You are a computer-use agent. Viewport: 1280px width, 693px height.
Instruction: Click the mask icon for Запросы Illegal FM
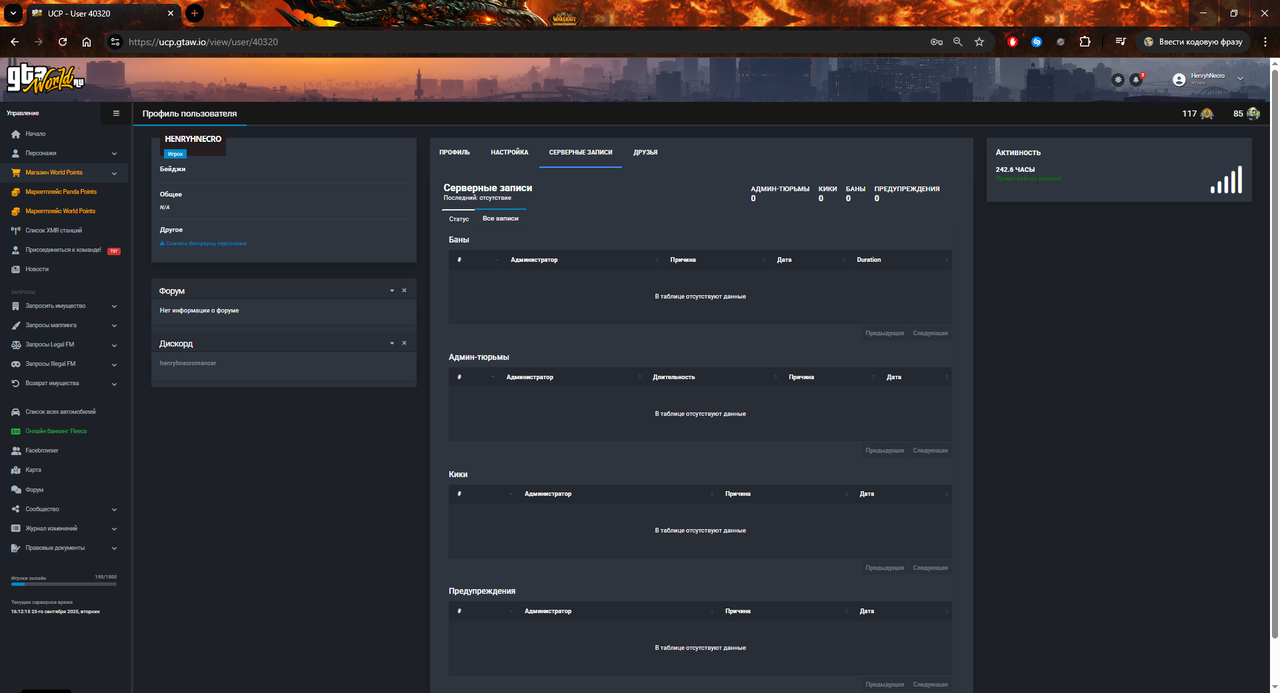click(15, 364)
